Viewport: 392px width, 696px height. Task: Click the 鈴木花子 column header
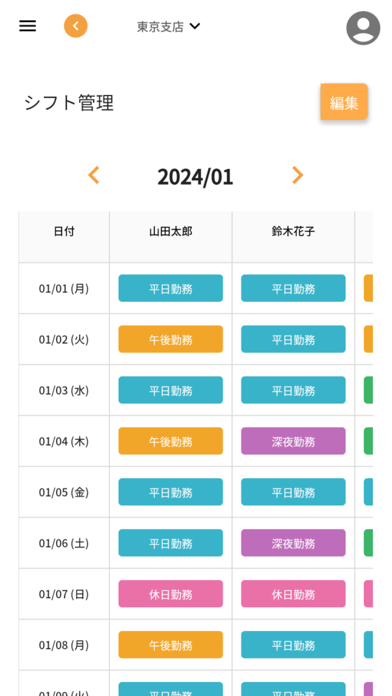293,237
